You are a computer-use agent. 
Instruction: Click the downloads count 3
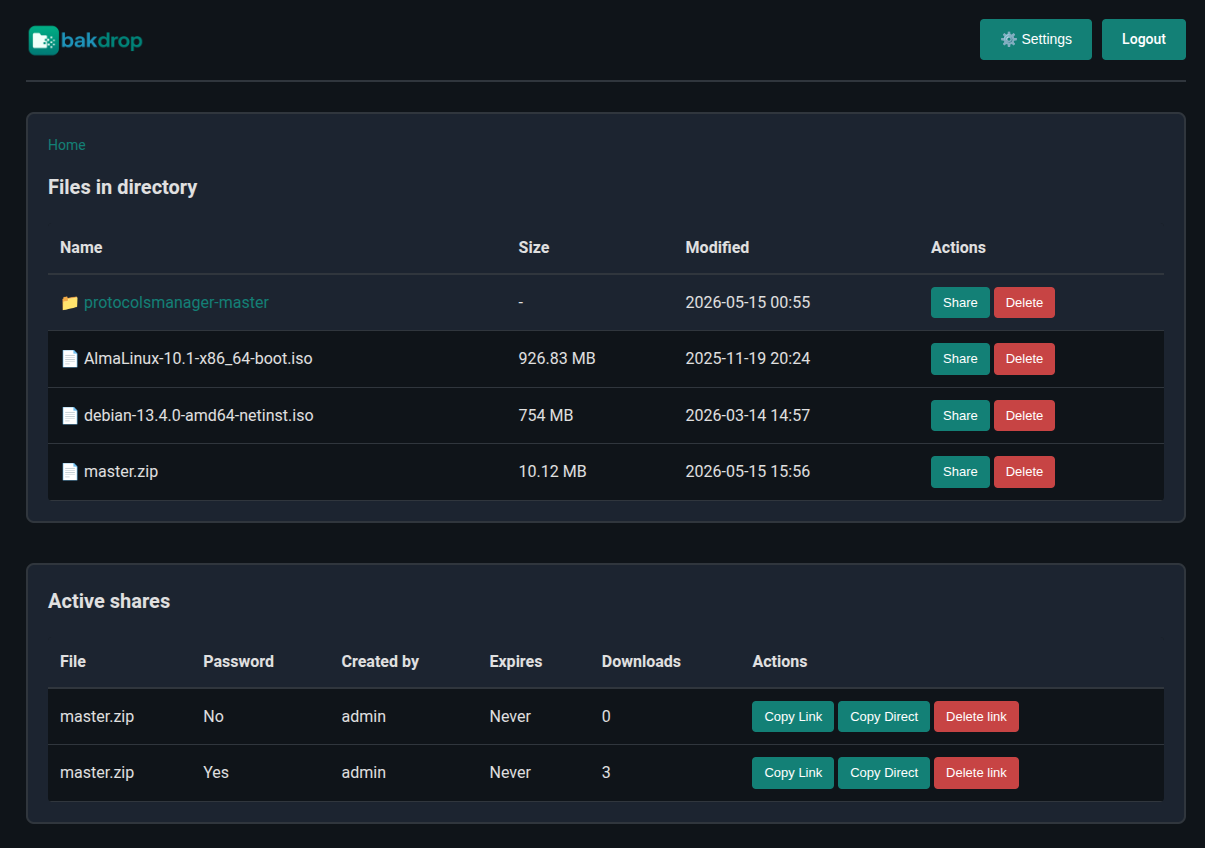click(606, 772)
